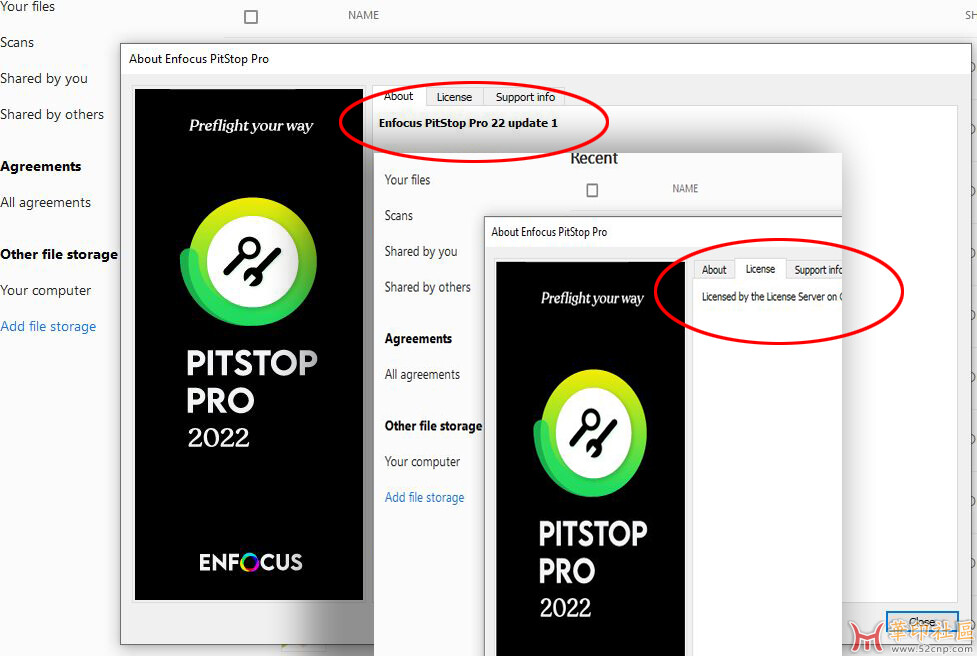Viewport: 977px width, 656px height.
Task: Open Your files in the inset window sidebar
Action: coord(407,180)
